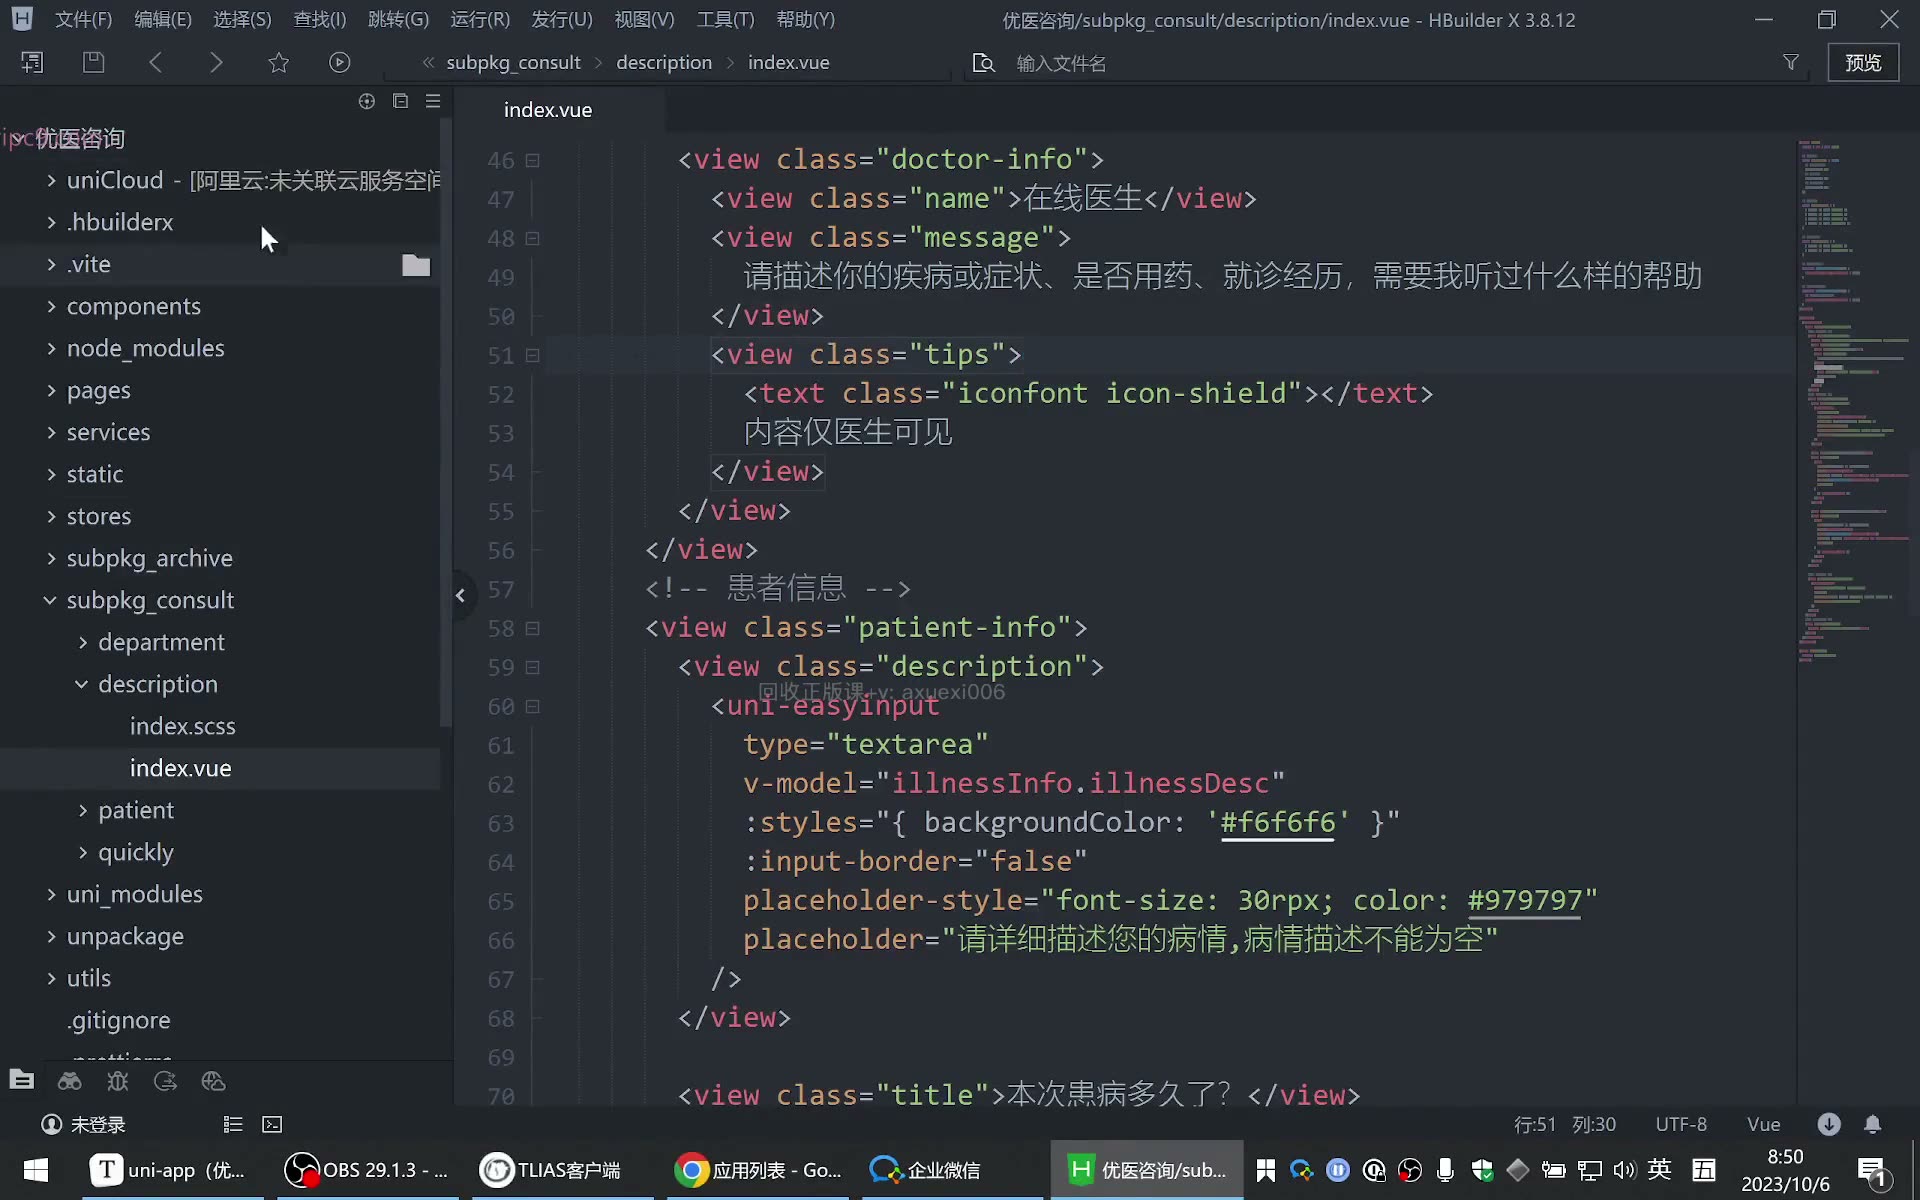Click the project manager icon at bottom-left

click(x=22, y=1080)
